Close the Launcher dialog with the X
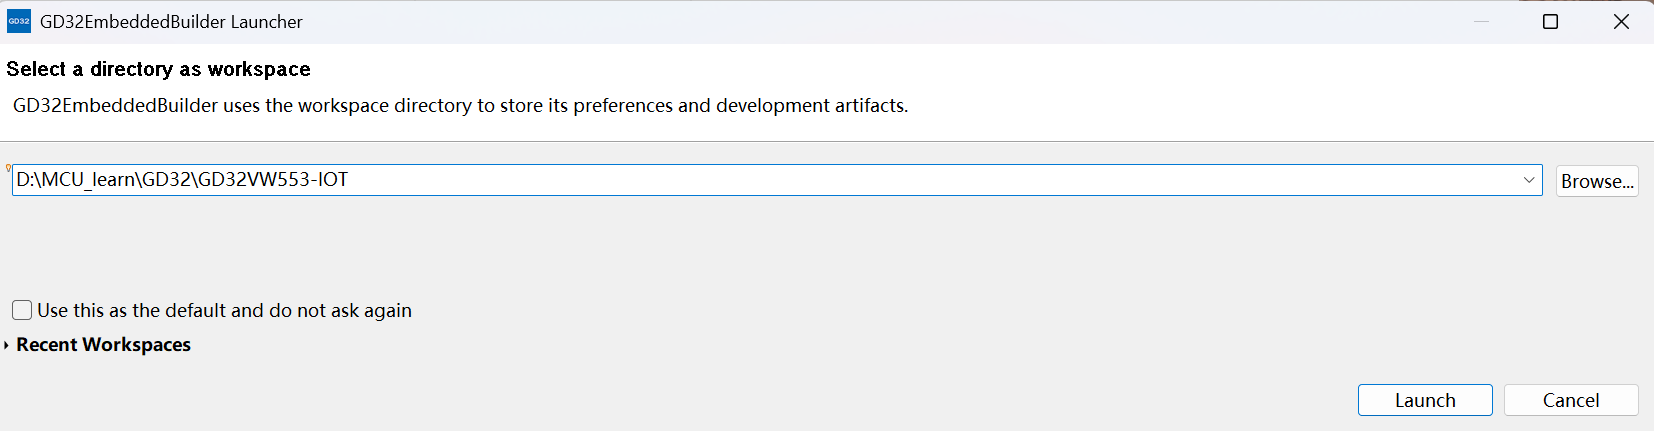Viewport: 1654px width, 431px height. coord(1621,21)
